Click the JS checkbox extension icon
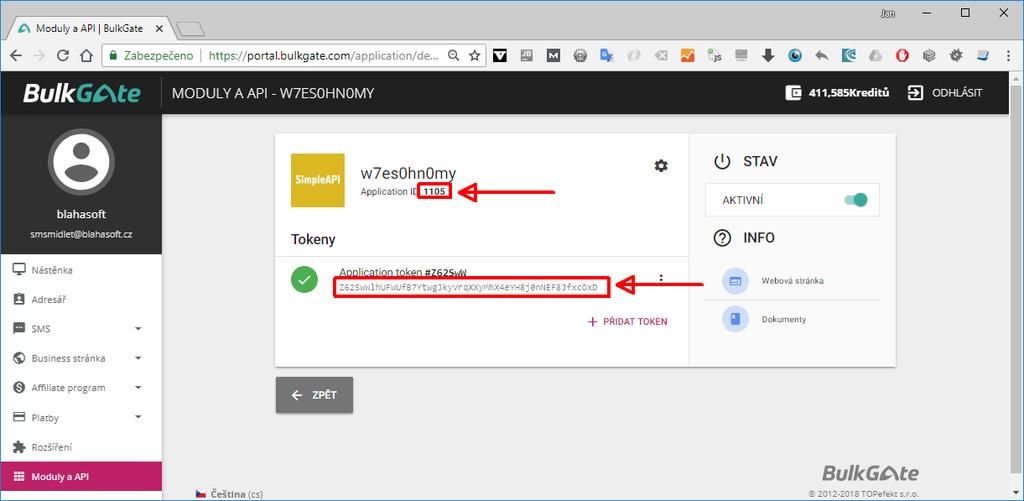The image size is (1024, 501). pyautogui.click(x=714, y=56)
